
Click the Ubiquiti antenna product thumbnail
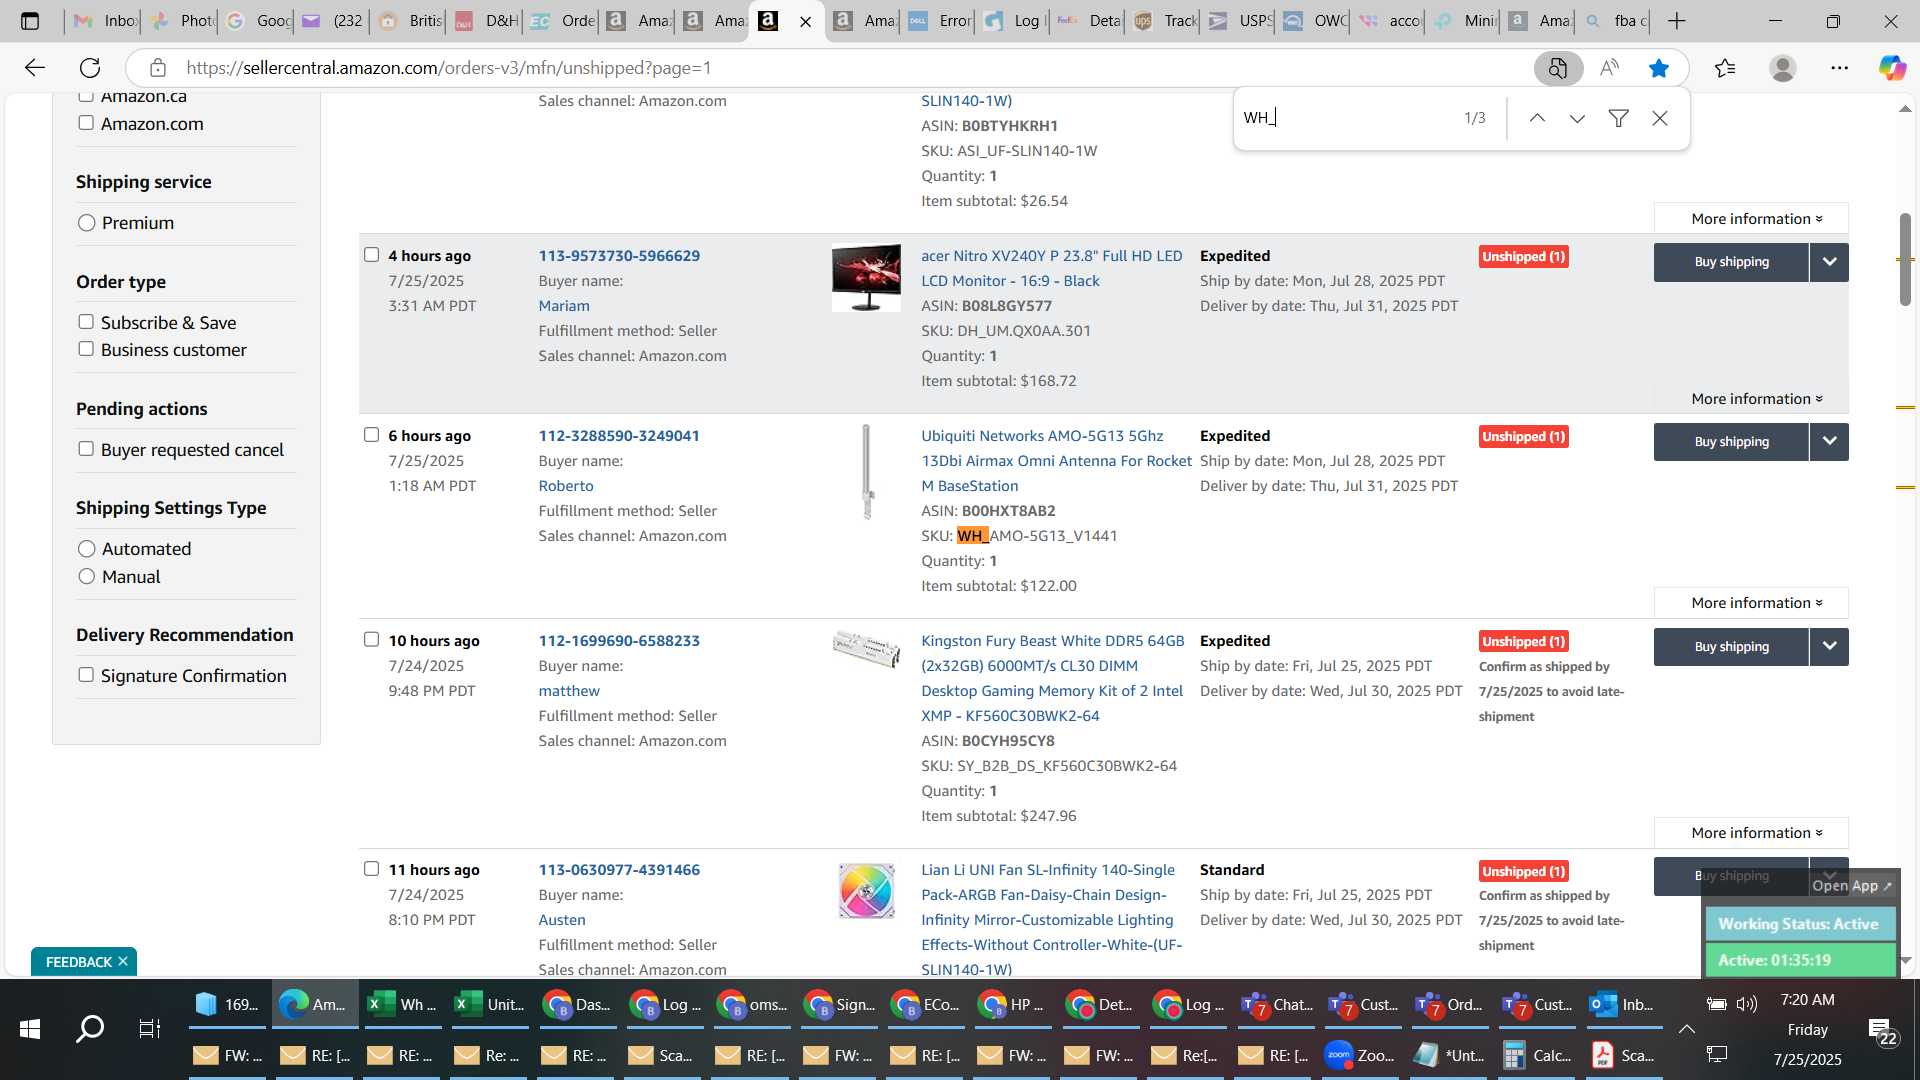click(x=867, y=471)
